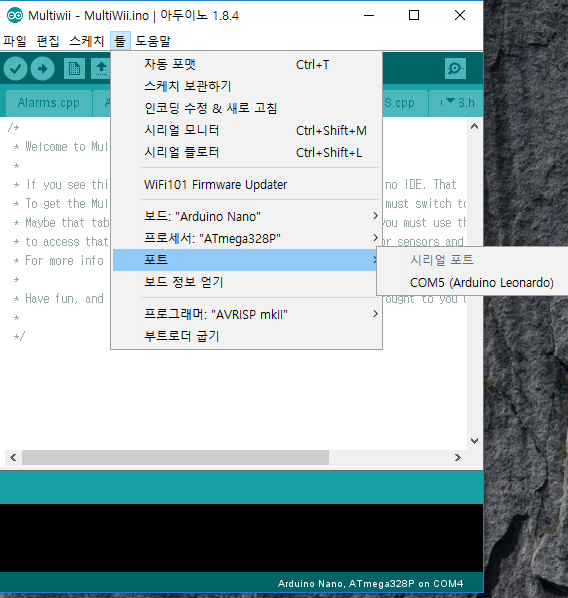Open the tab list dropdown arrow
The height and width of the screenshot is (598, 568).
click(451, 101)
